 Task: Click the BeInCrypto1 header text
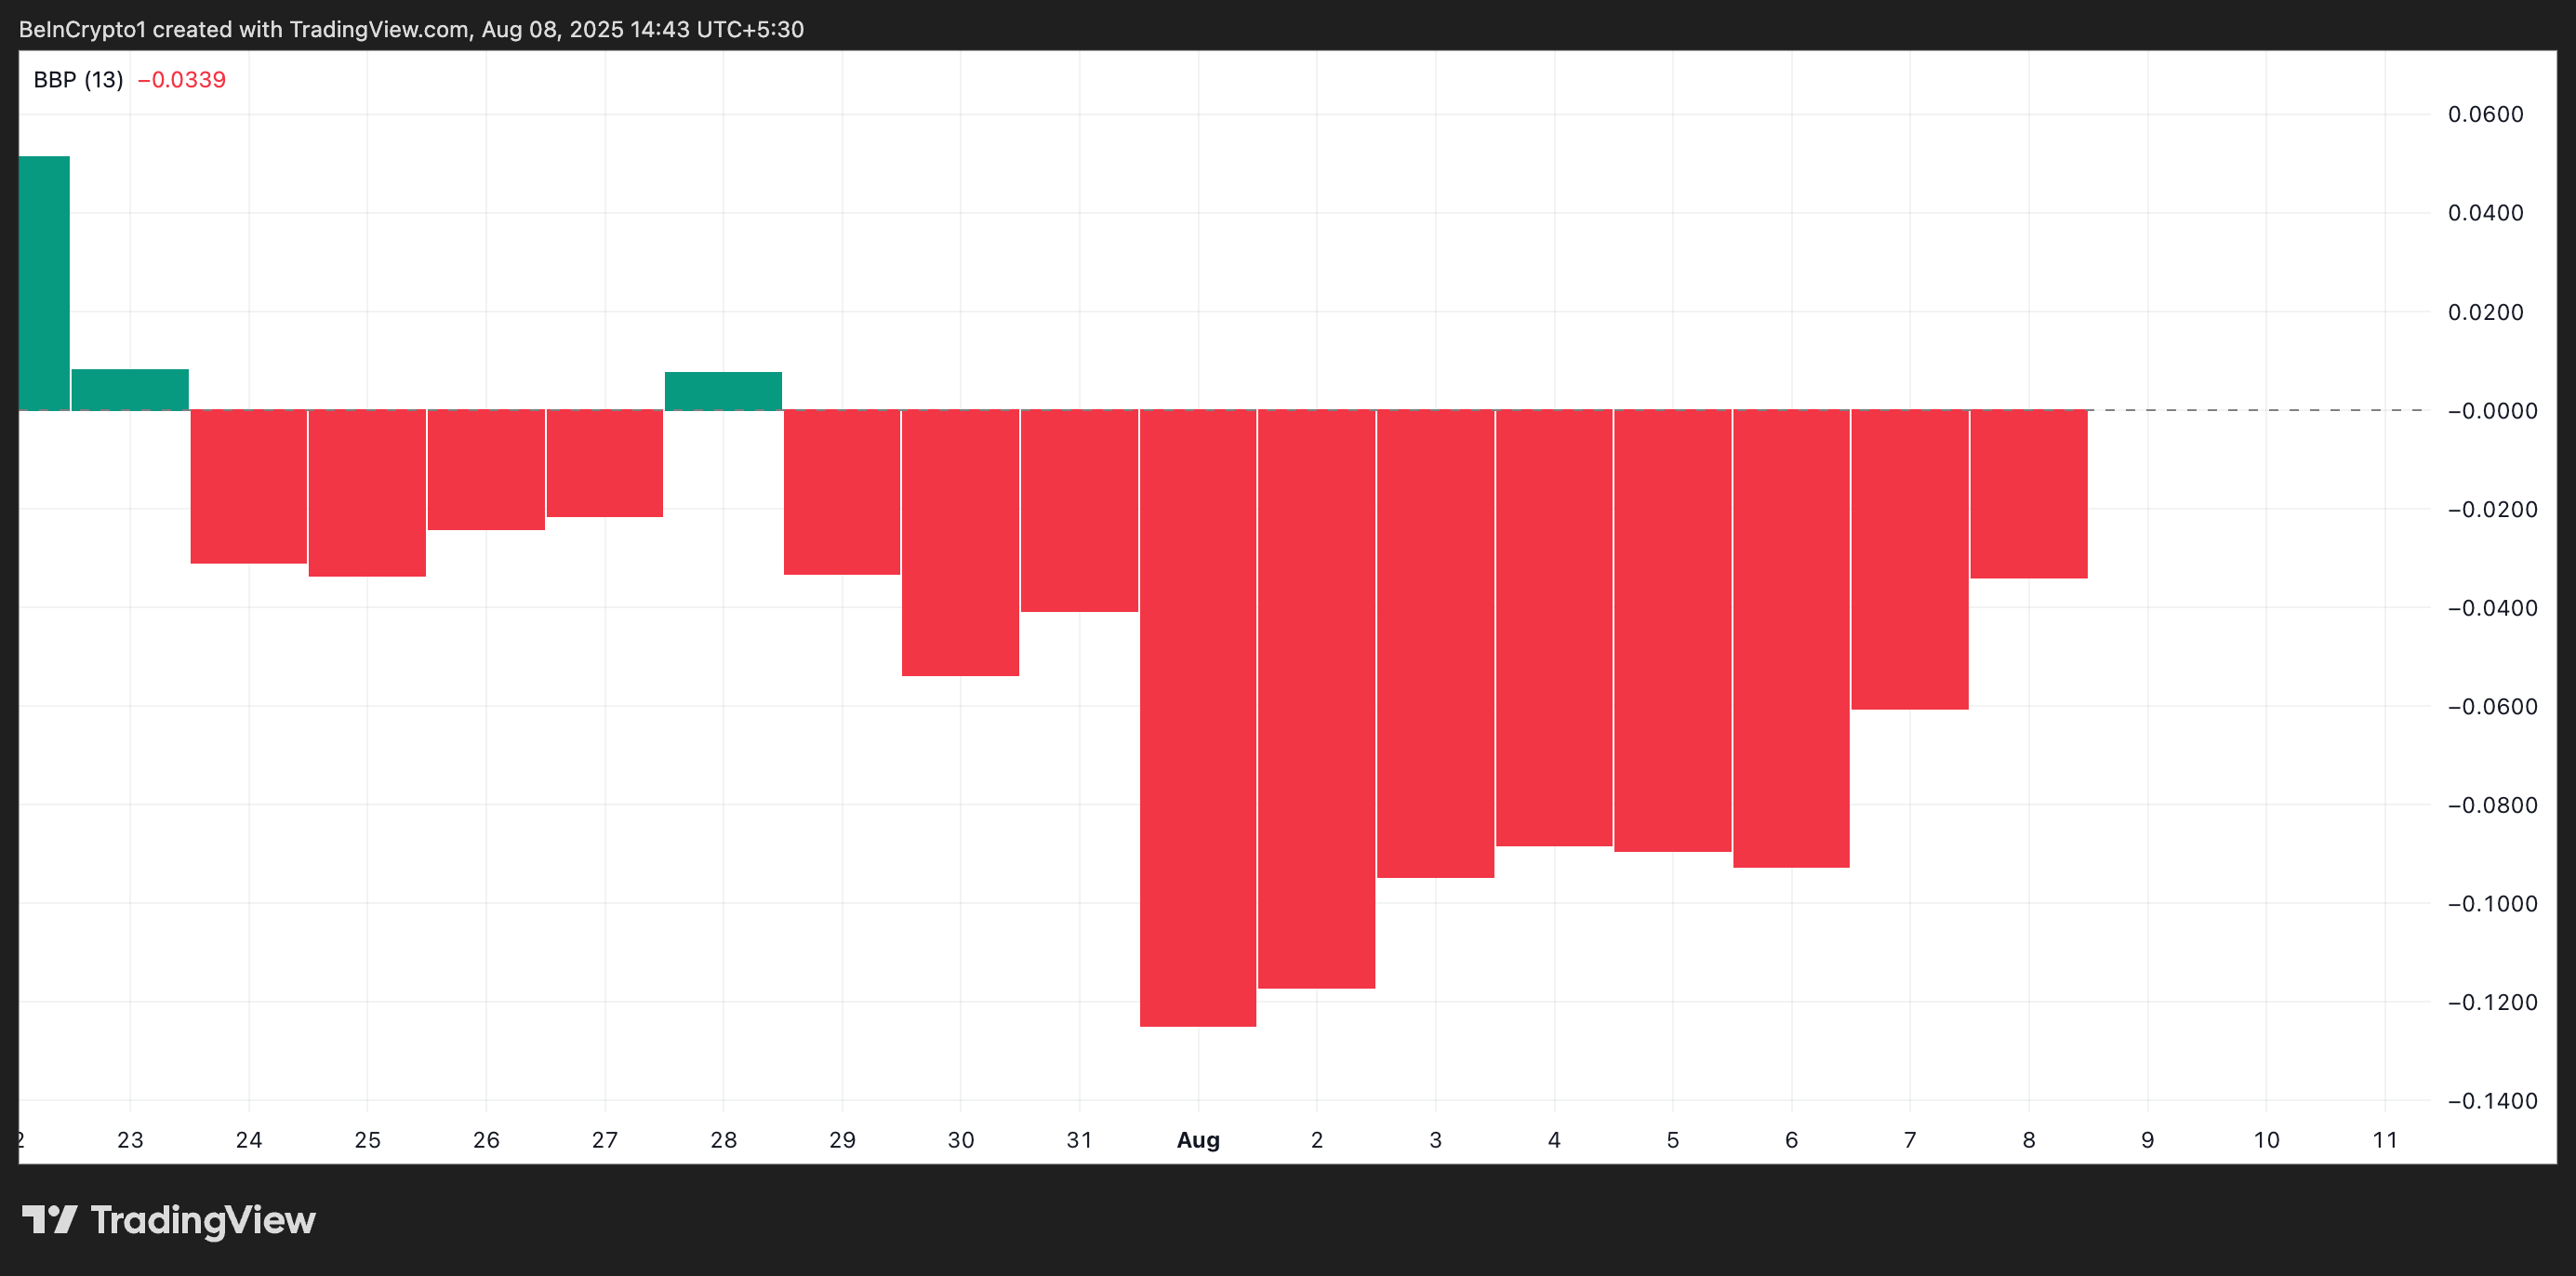coord(84,29)
